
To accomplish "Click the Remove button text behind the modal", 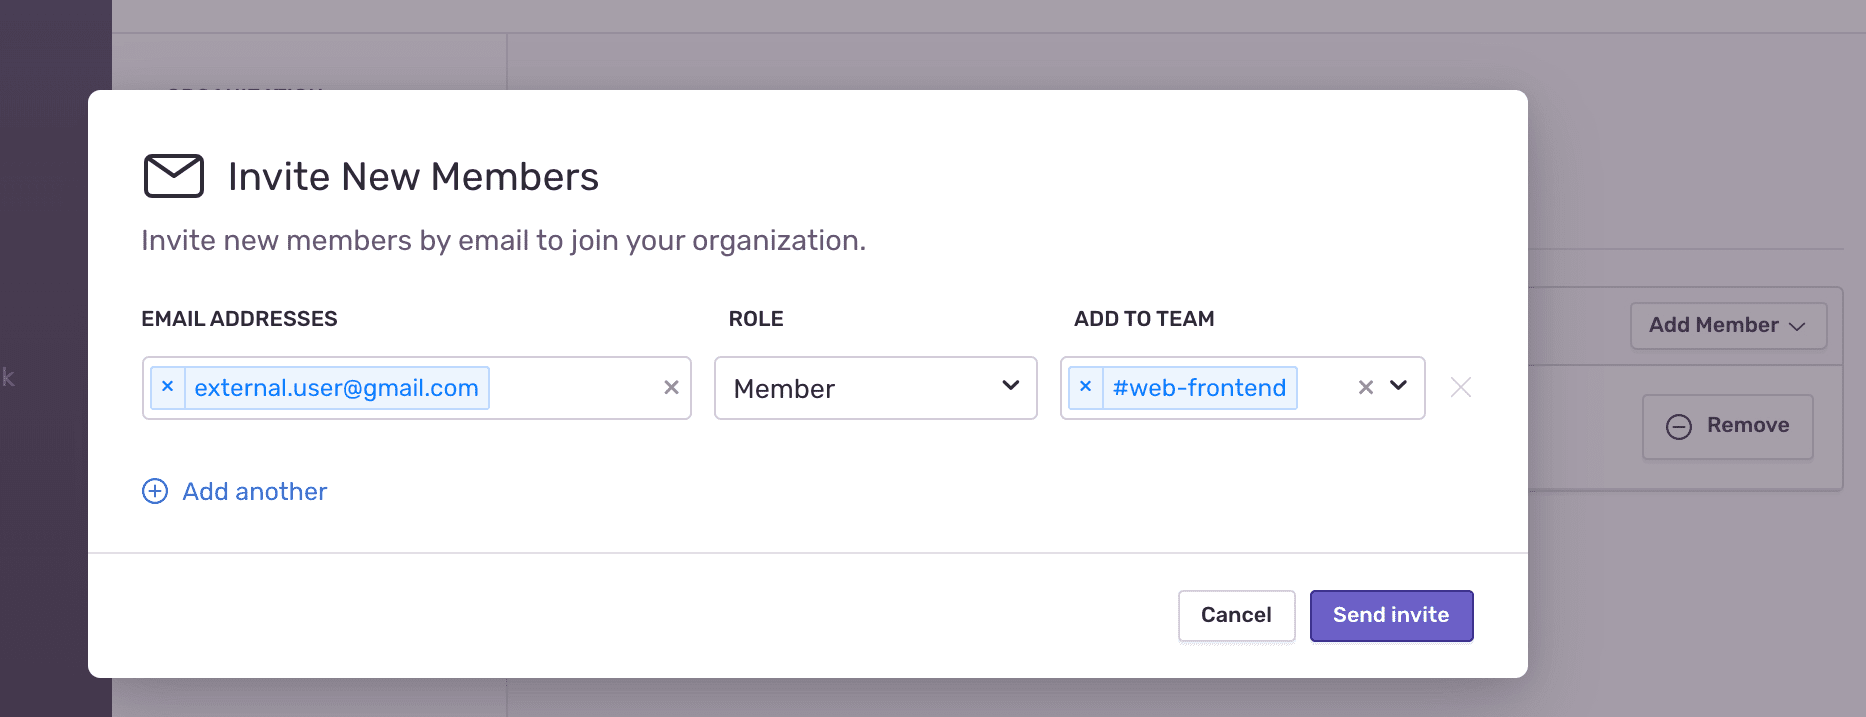I will [x=1747, y=426].
